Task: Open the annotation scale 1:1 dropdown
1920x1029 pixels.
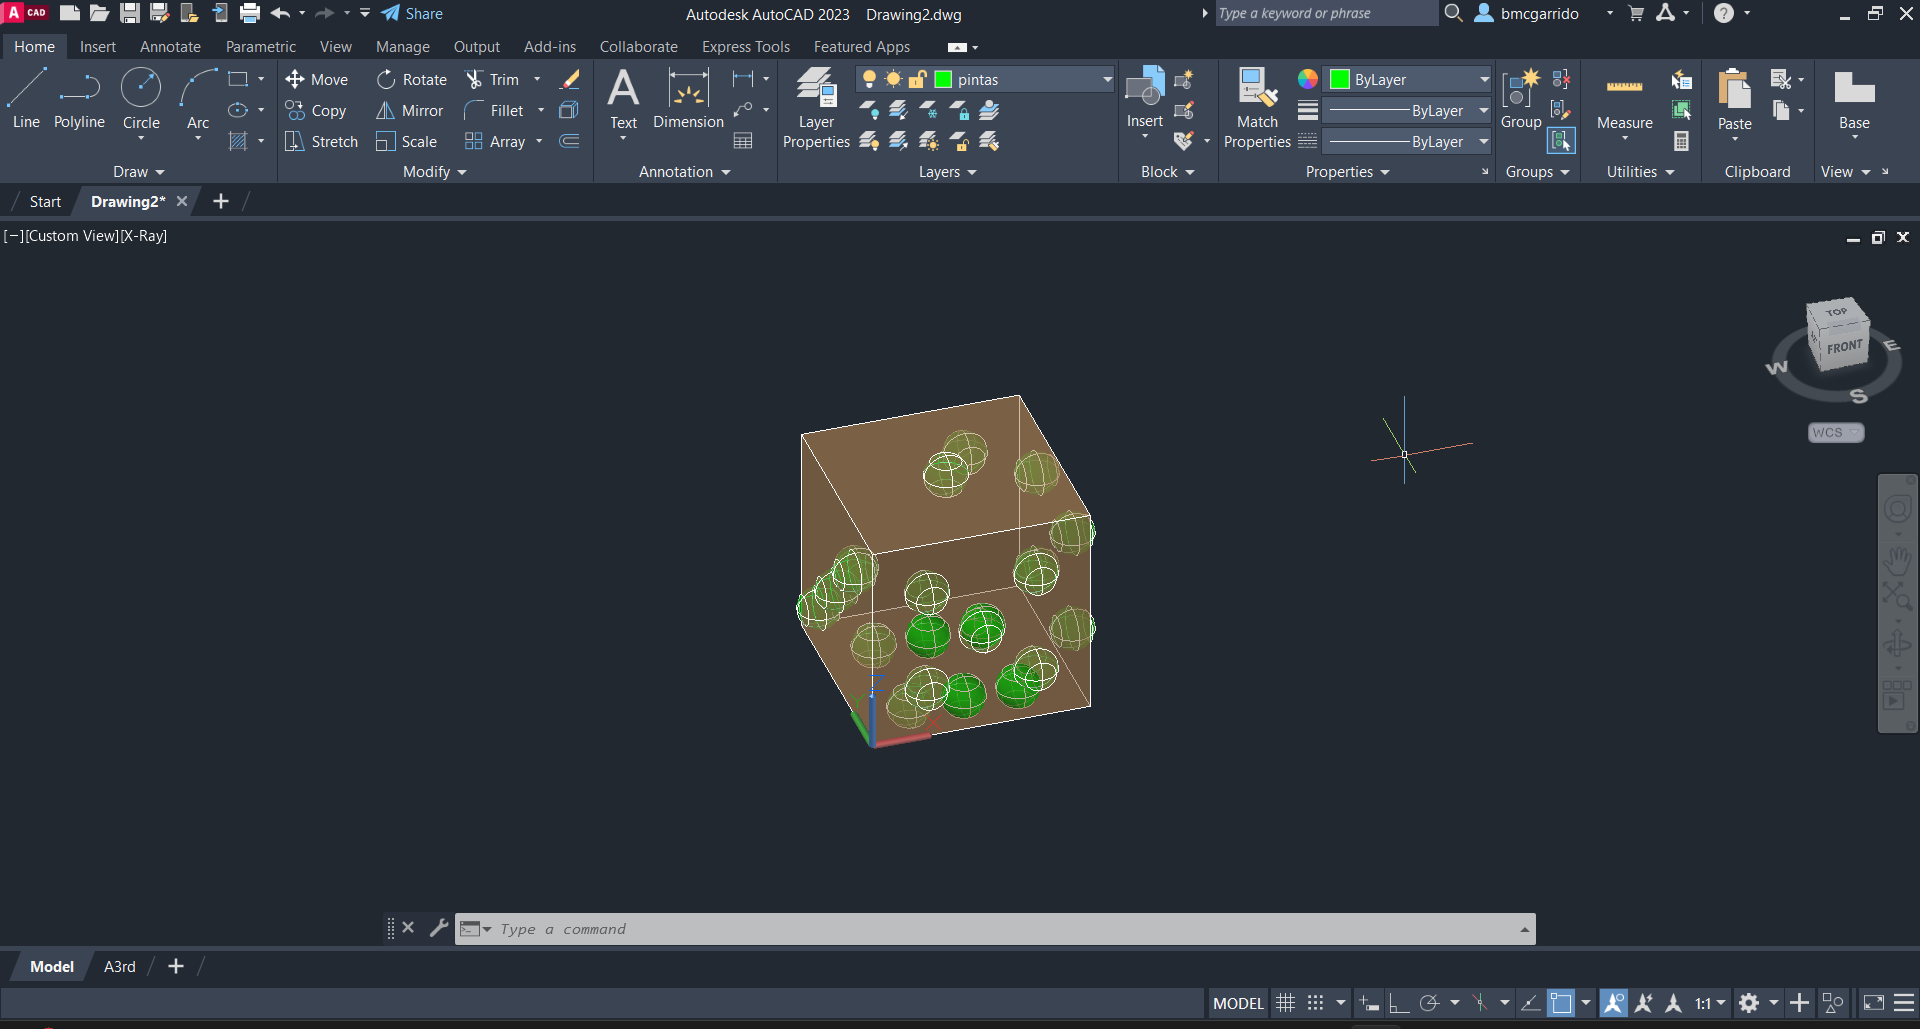Action: 1710,1003
